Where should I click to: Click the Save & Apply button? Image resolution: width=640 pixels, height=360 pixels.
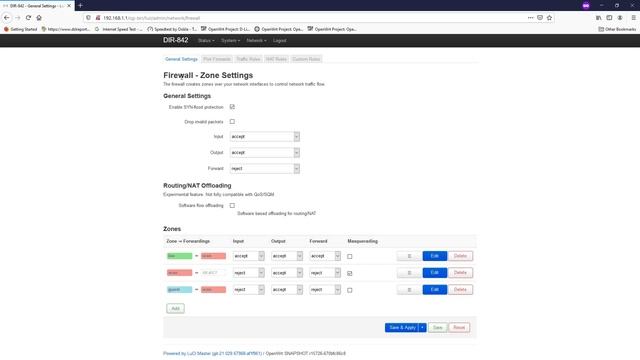[402, 327]
